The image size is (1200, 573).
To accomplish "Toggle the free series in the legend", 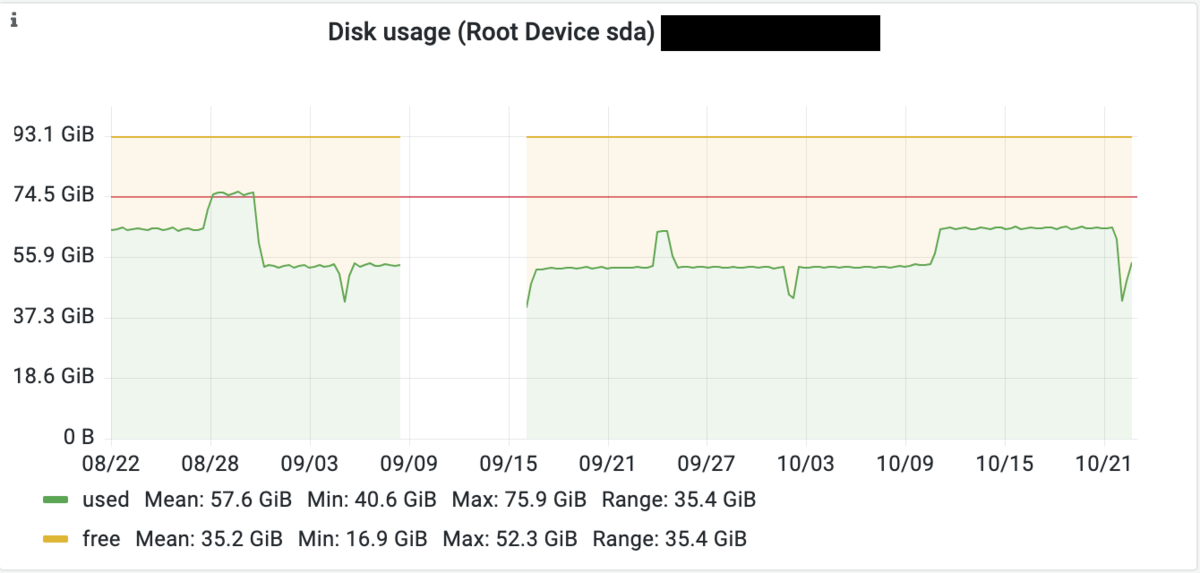I will click(101, 539).
